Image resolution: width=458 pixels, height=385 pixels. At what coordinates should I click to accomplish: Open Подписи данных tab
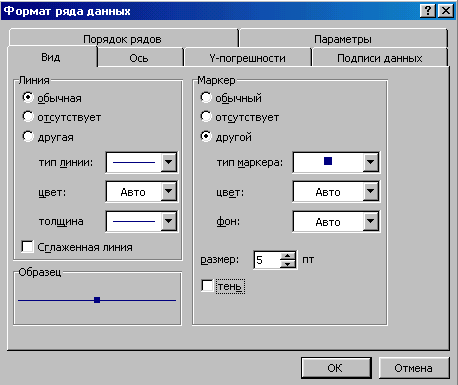(x=379, y=58)
